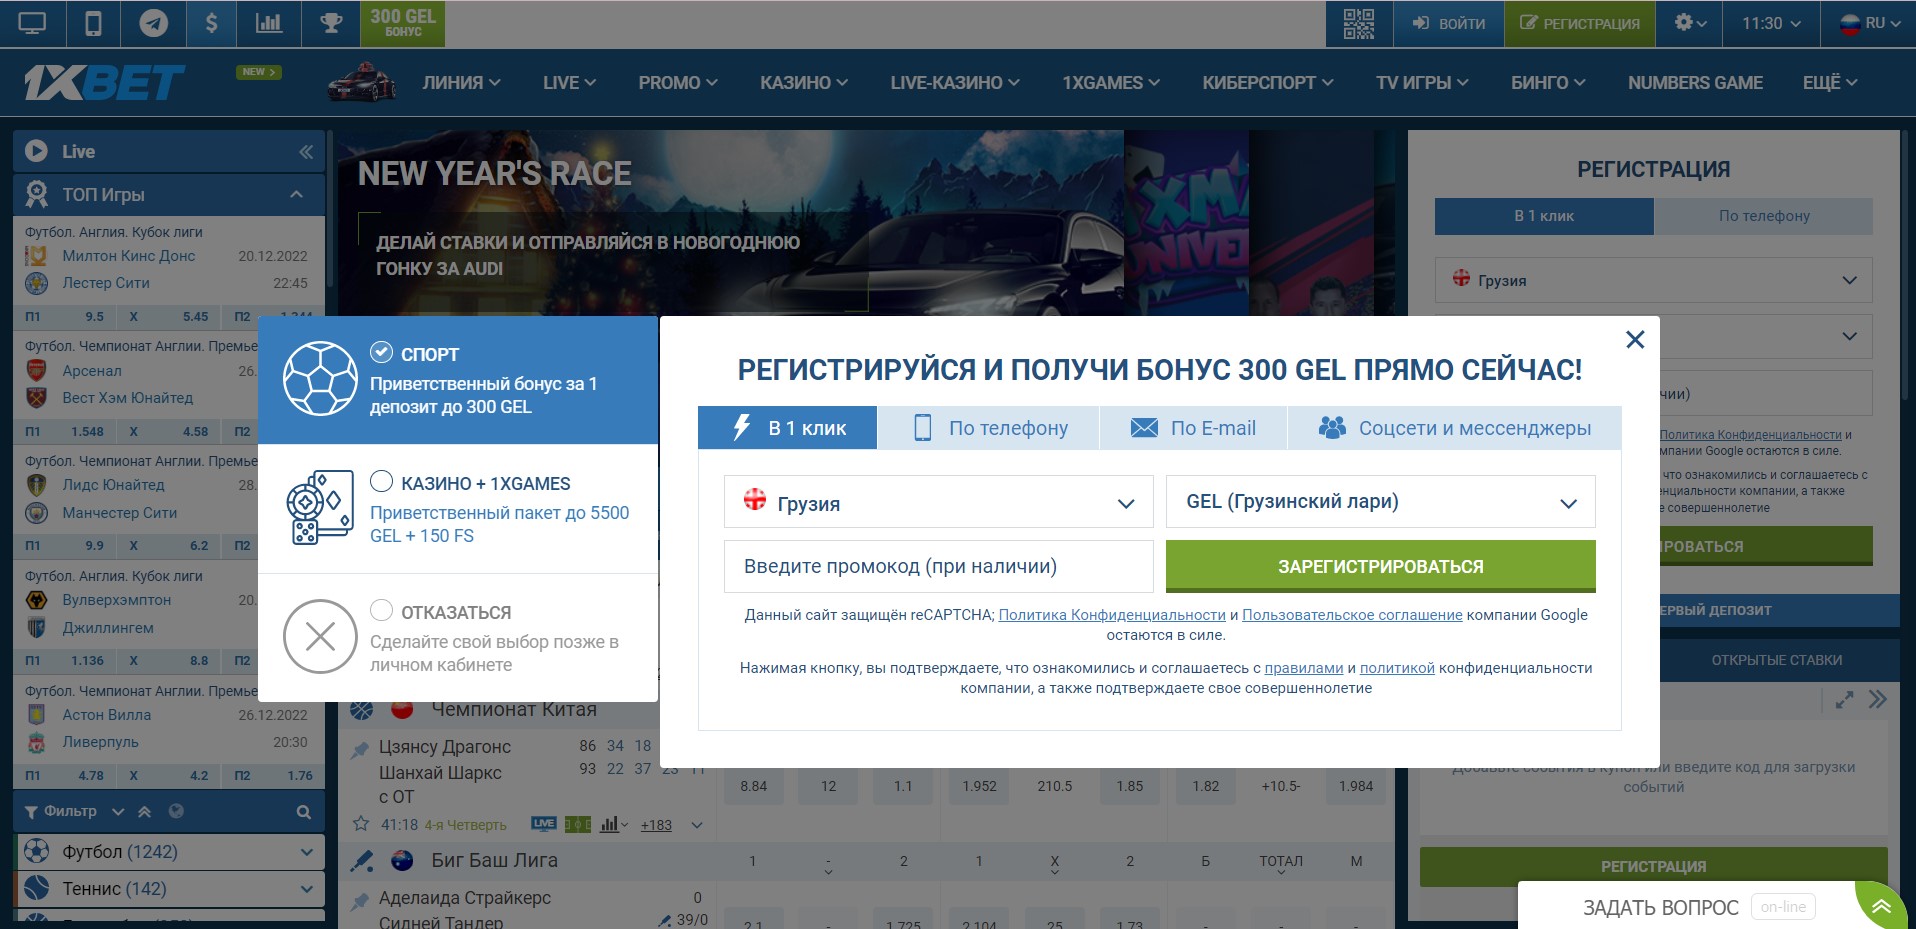Collapse the ТОП Игры section chevron
Viewport: 1916px width, 929px height.
[296, 194]
